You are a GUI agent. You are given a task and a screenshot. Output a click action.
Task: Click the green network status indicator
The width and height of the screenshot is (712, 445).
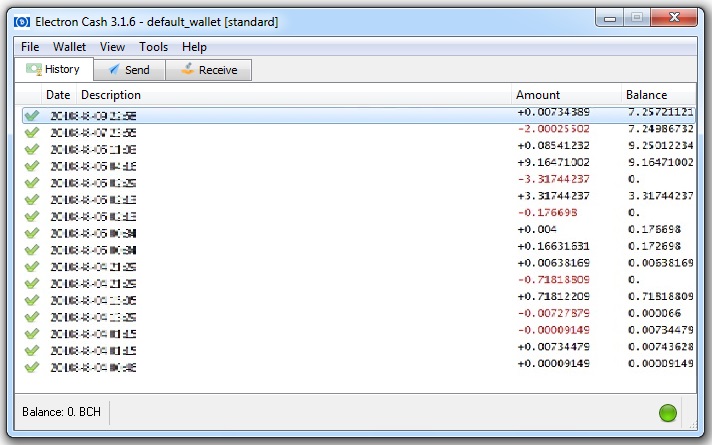[668, 413]
